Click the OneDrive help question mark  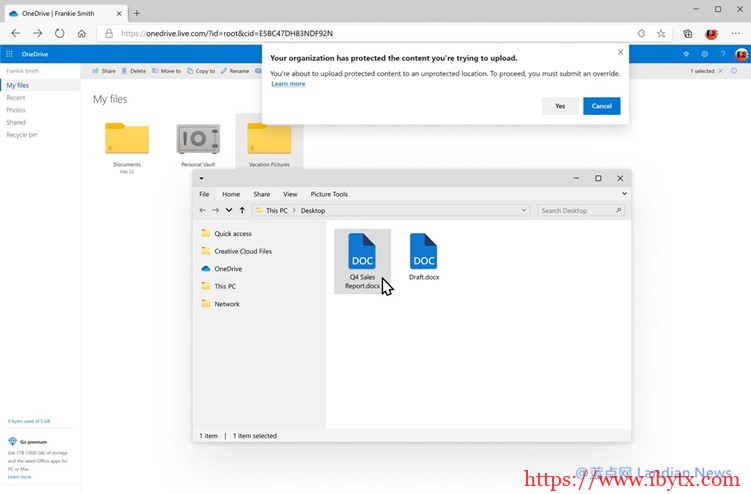click(x=722, y=54)
